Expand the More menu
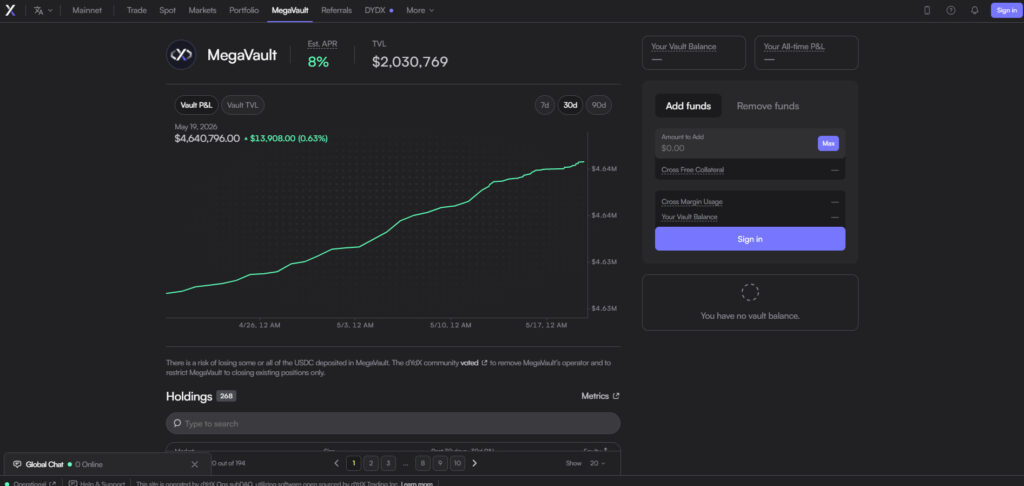The image size is (1024, 486). 420,10
